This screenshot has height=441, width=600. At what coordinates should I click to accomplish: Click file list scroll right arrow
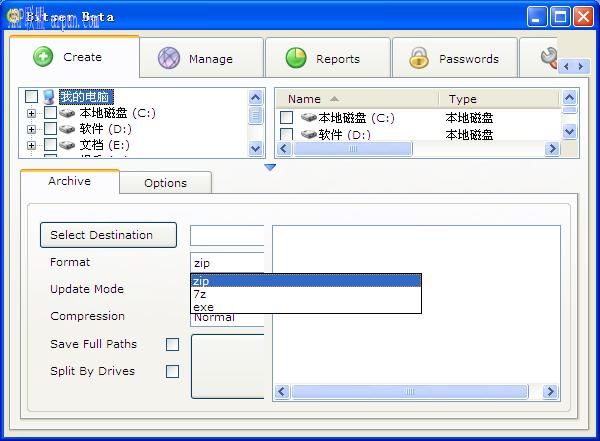coord(552,149)
